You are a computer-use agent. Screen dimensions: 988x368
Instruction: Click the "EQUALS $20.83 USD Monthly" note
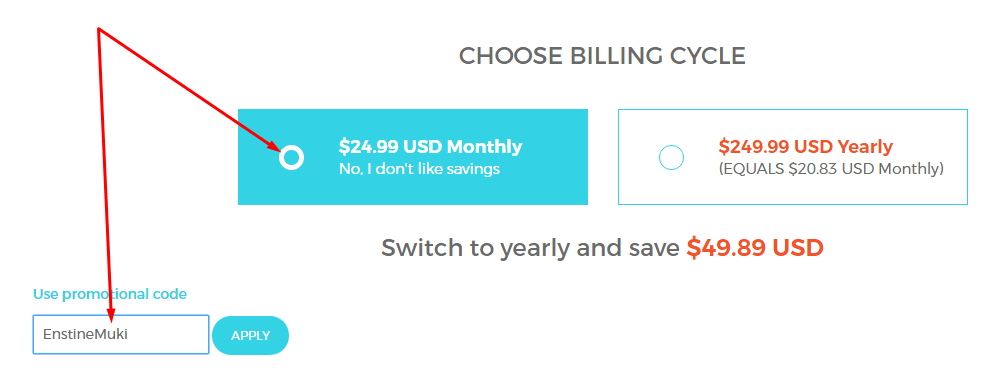(x=831, y=169)
